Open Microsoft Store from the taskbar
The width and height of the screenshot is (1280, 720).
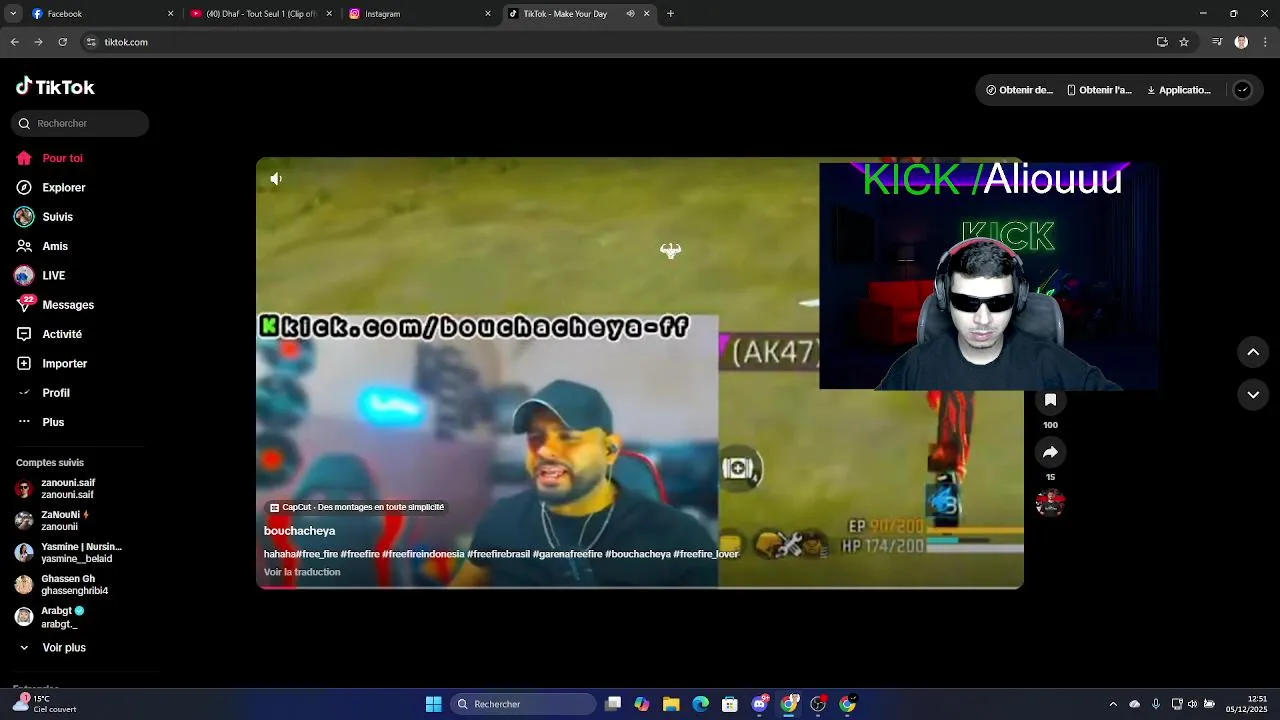[730, 704]
